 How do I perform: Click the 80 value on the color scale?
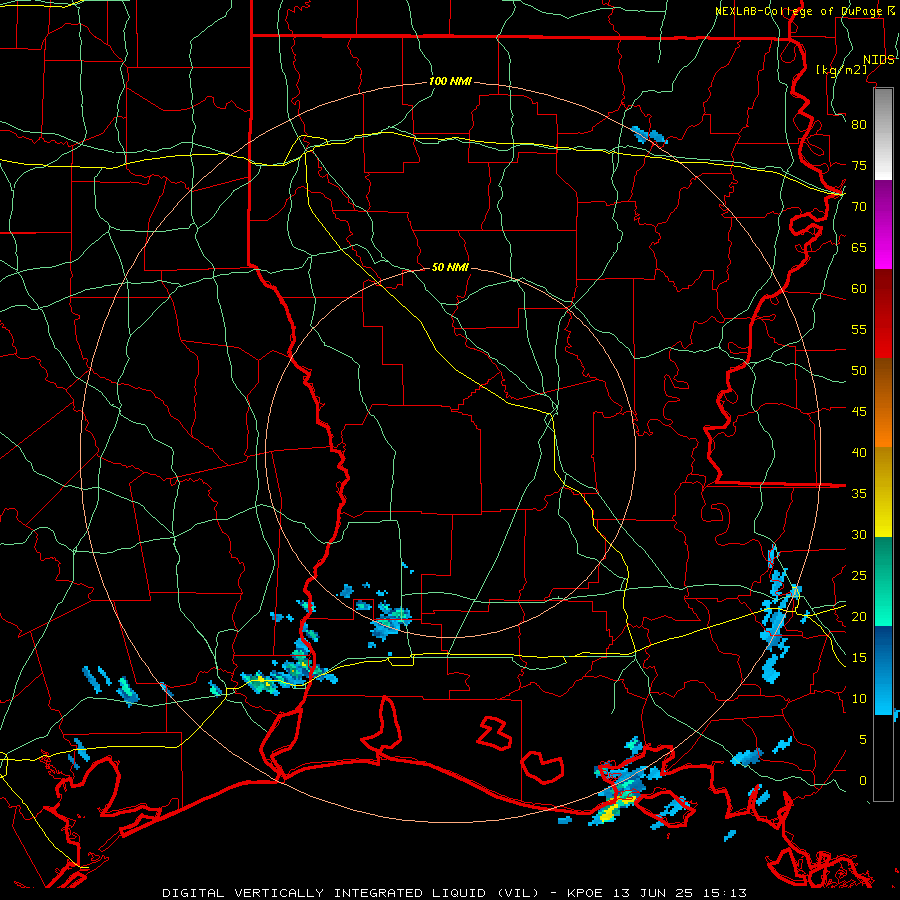click(x=859, y=125)
